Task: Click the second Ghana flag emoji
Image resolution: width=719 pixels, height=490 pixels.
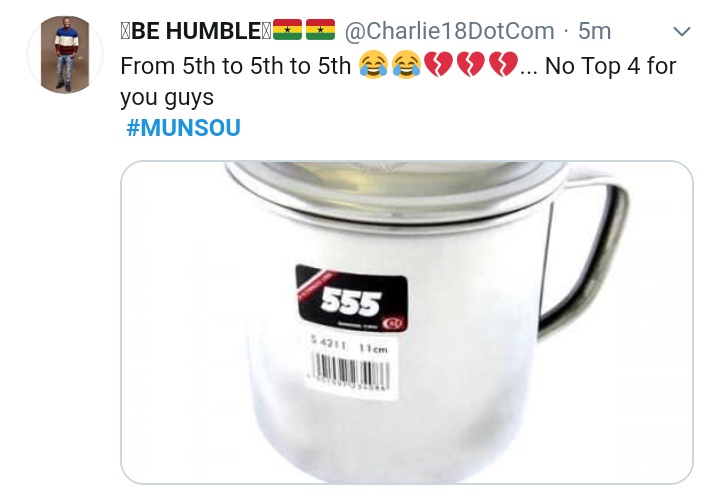Action: pyautogui.click(x=321, y=30)
